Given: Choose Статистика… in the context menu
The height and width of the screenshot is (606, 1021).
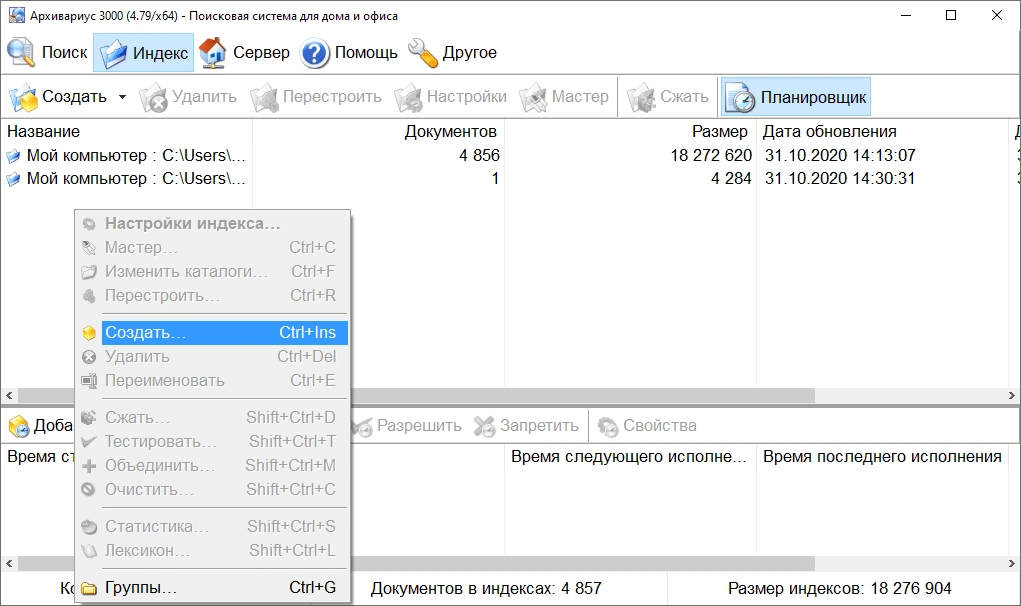Looking at the screenshot, I should (x=212, y=527).
